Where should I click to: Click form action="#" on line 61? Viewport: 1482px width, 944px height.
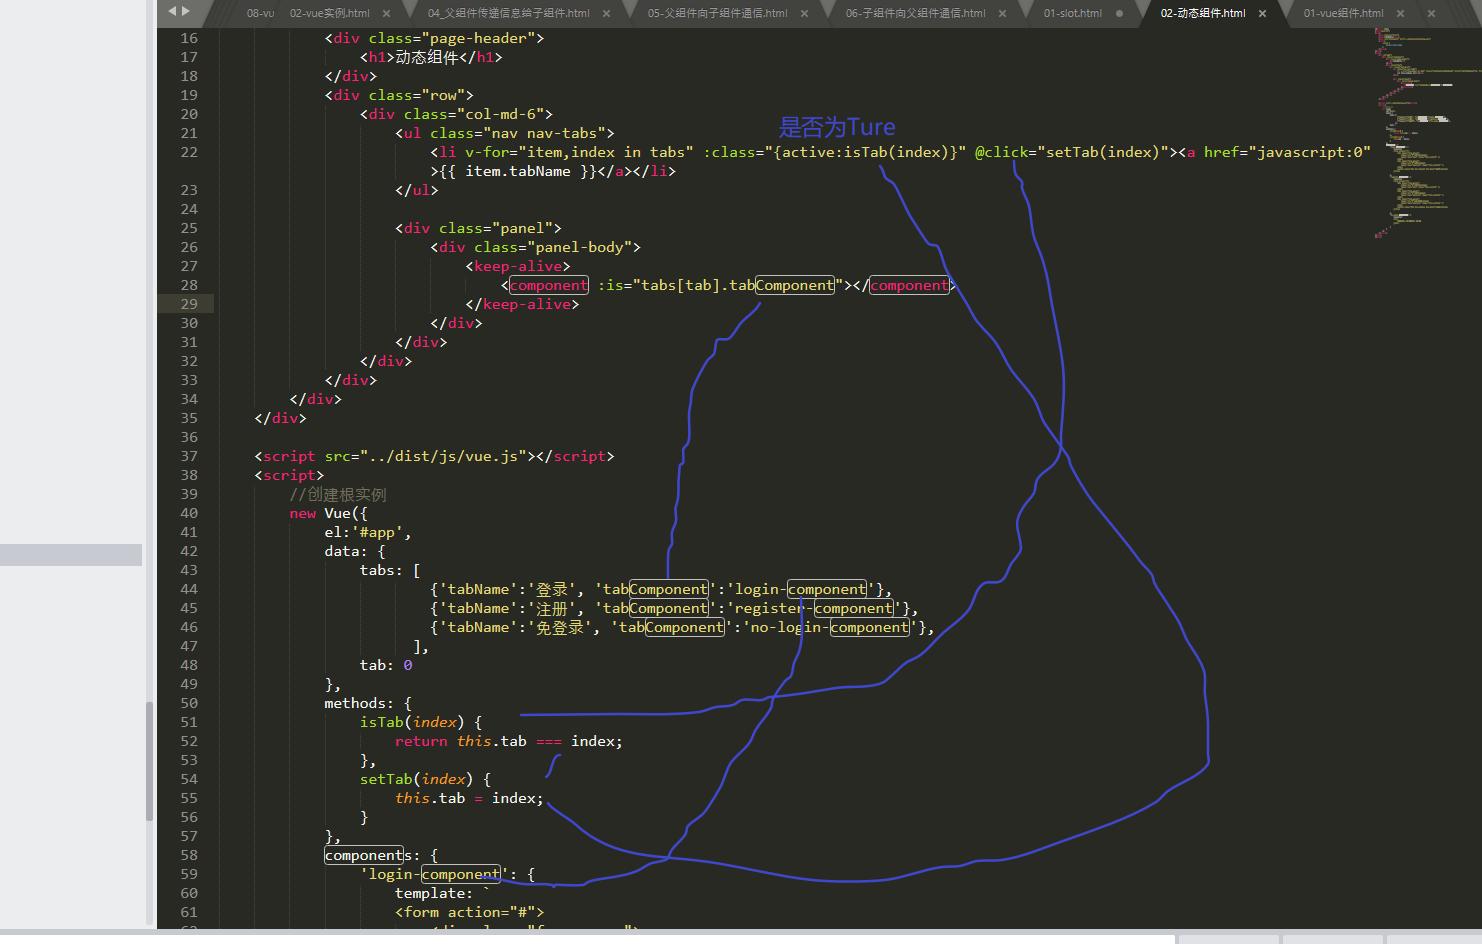pyautogui.click(x=469, y=912)
